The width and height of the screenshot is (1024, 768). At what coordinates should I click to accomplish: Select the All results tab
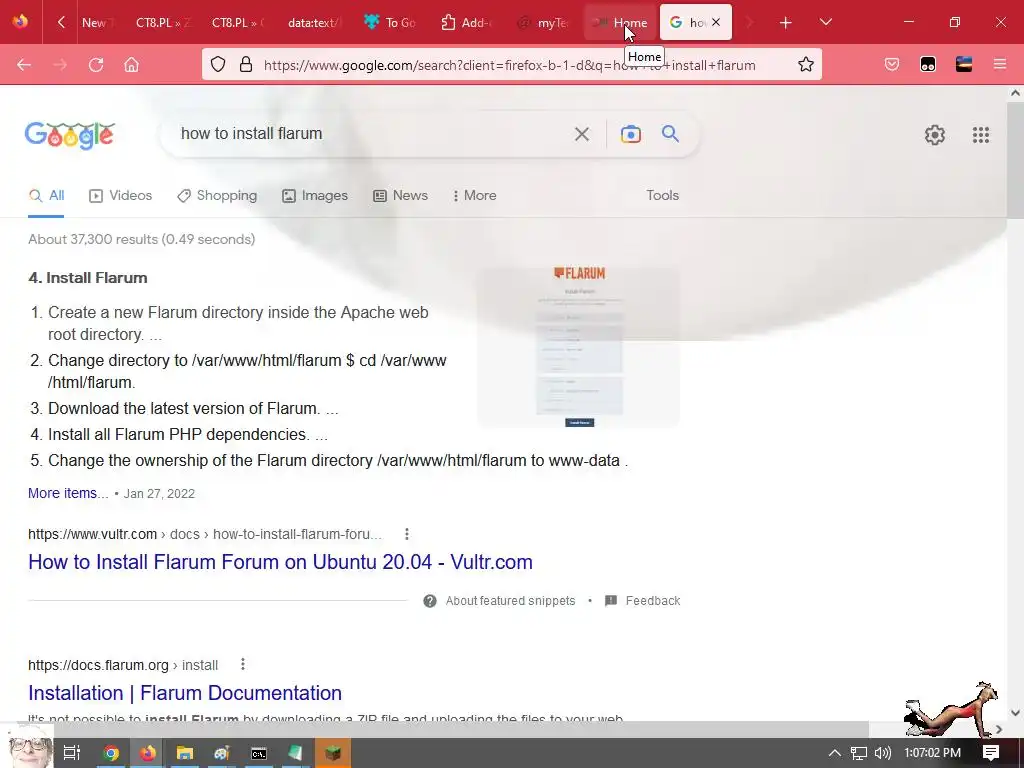pyautogui.click(x=46, y=196)
